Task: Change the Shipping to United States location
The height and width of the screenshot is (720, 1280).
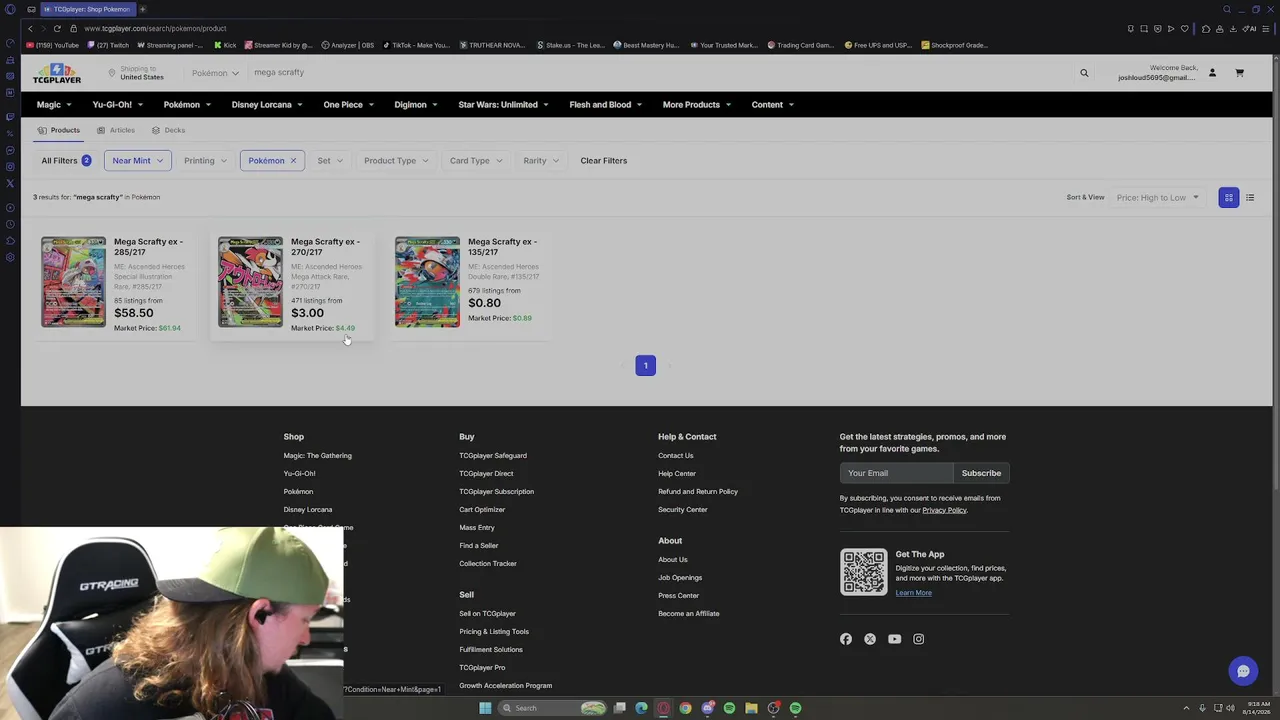Action: click(136, 73)
